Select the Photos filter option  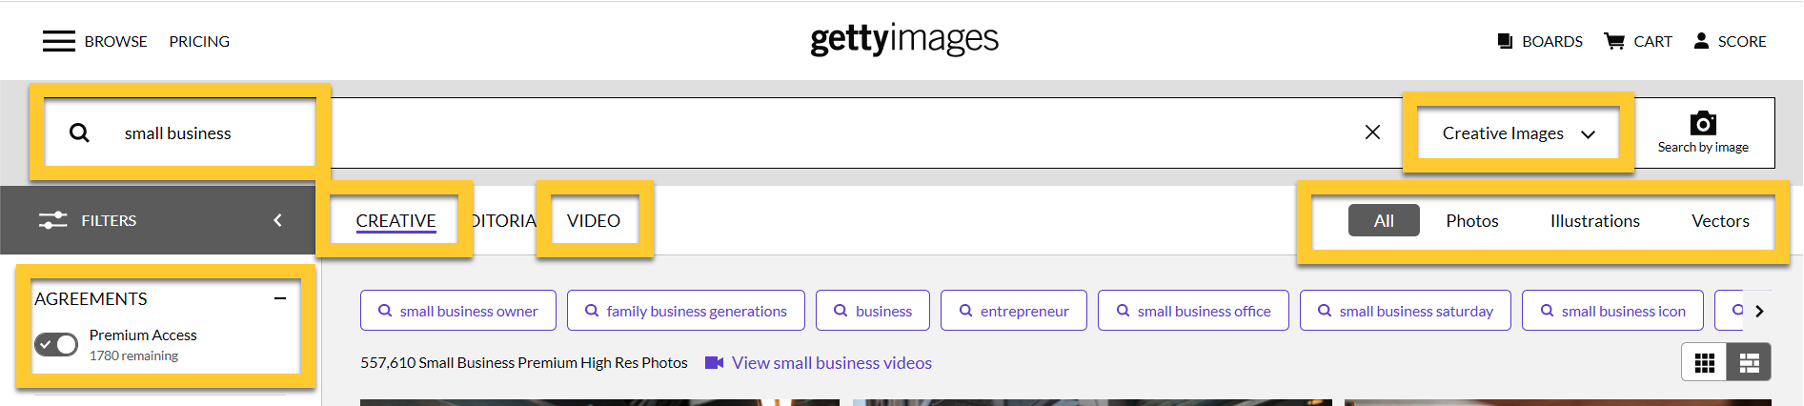(x=1472, y=221)
